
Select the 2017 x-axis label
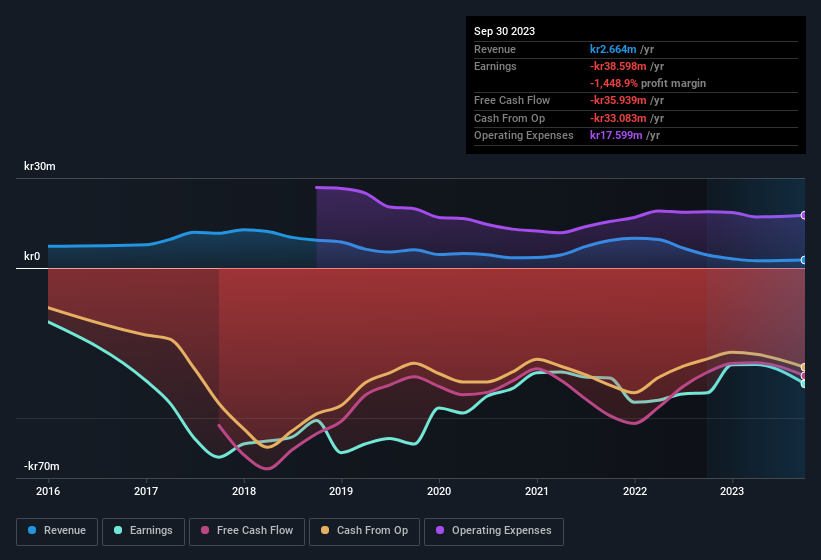pos(146,491)
